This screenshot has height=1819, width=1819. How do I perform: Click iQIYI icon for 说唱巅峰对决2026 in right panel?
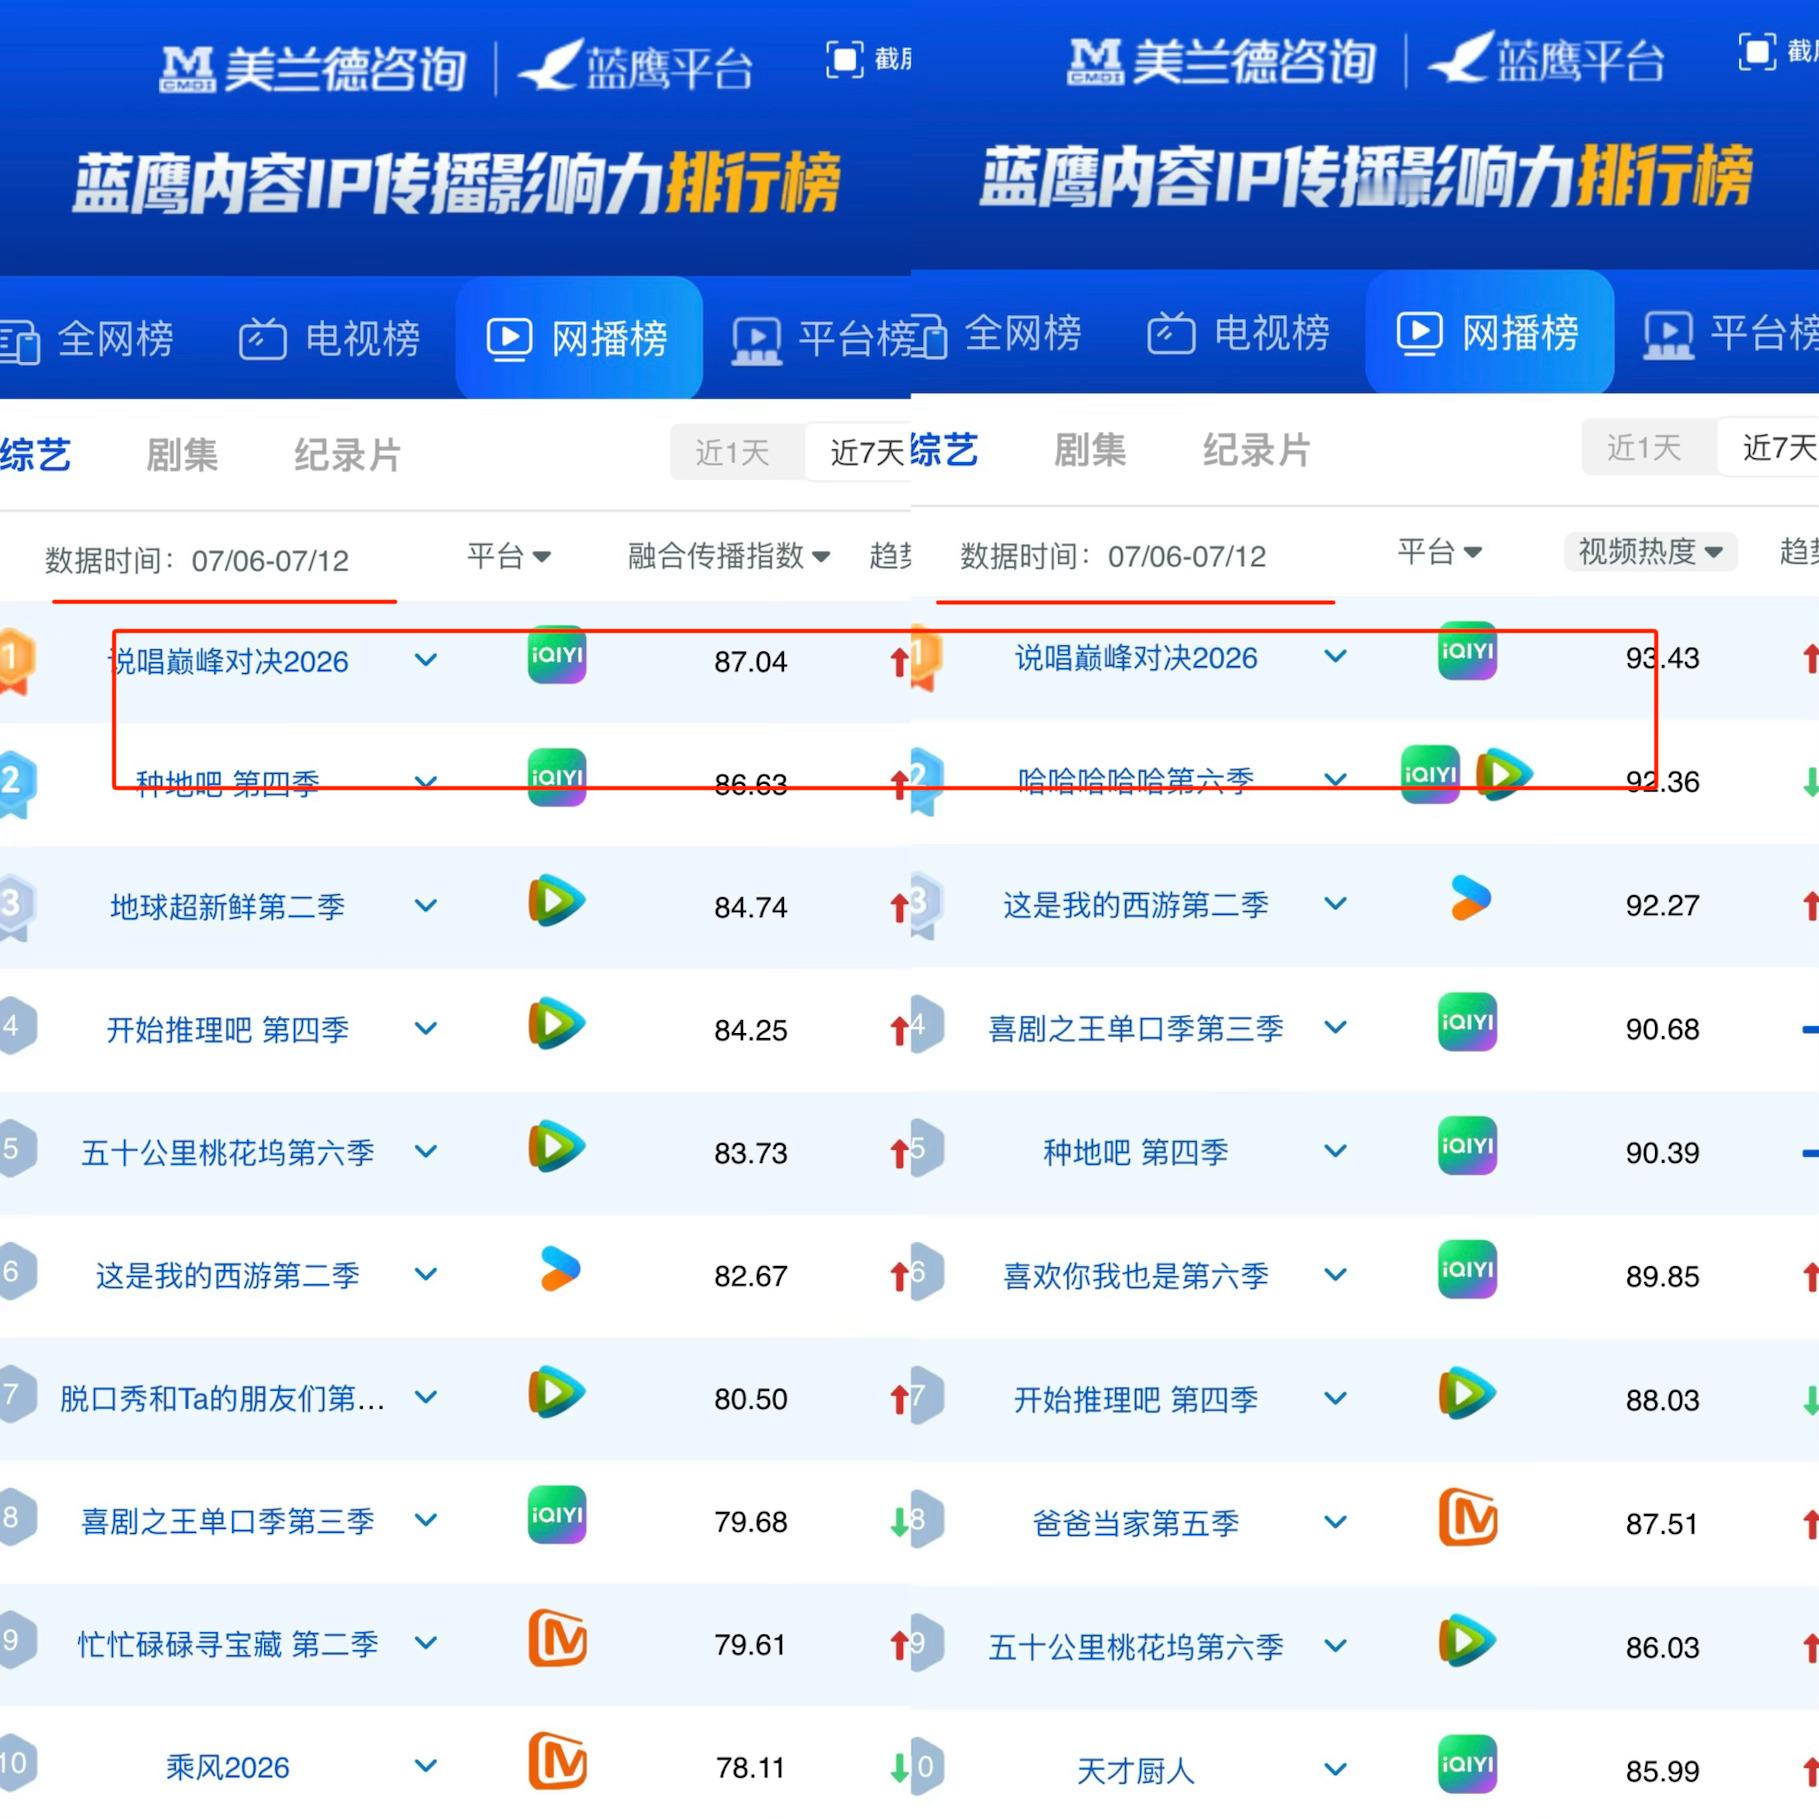coord(1467,652)
